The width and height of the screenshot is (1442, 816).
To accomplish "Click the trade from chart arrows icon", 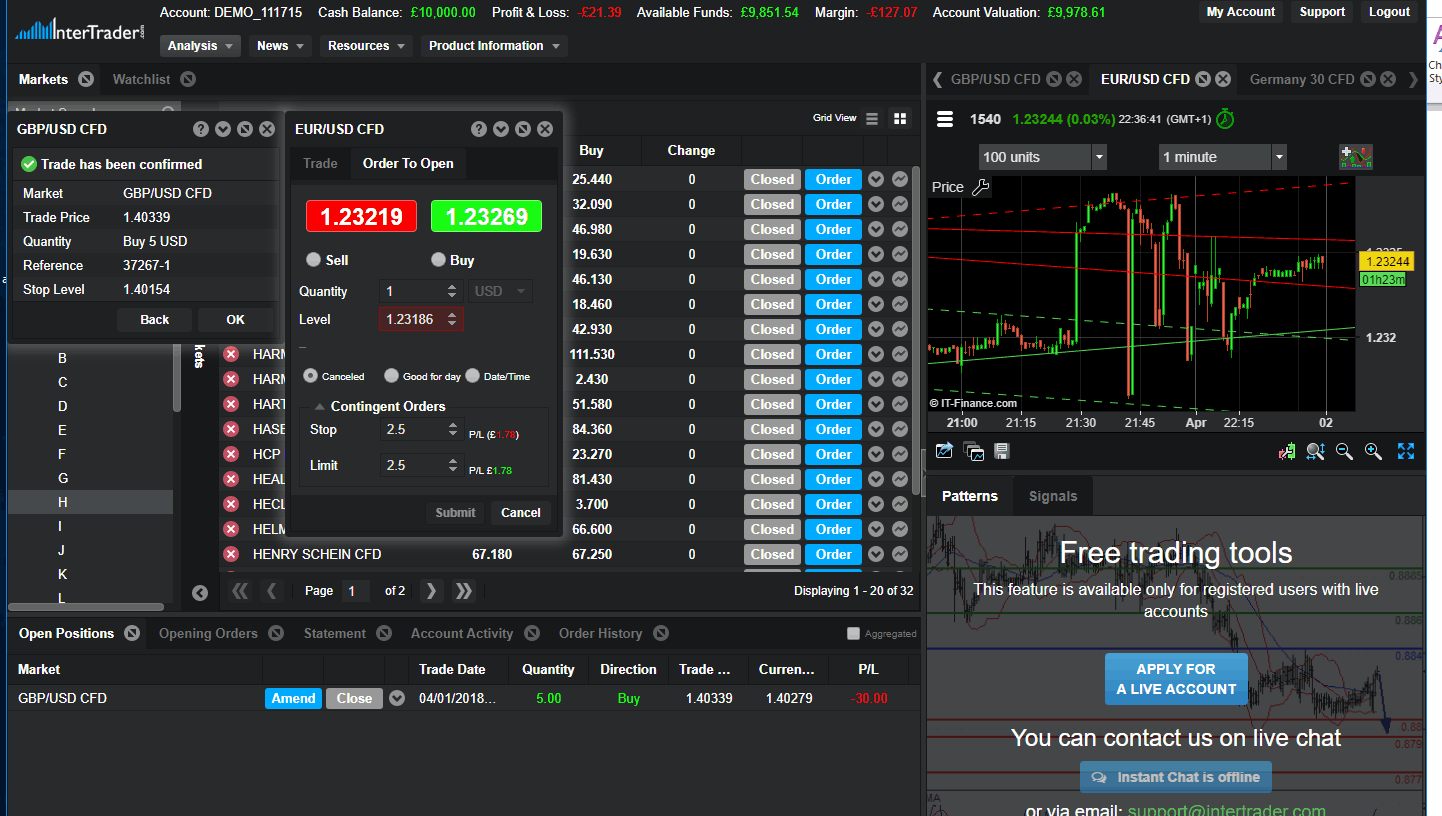I will tap(1287, 451).
